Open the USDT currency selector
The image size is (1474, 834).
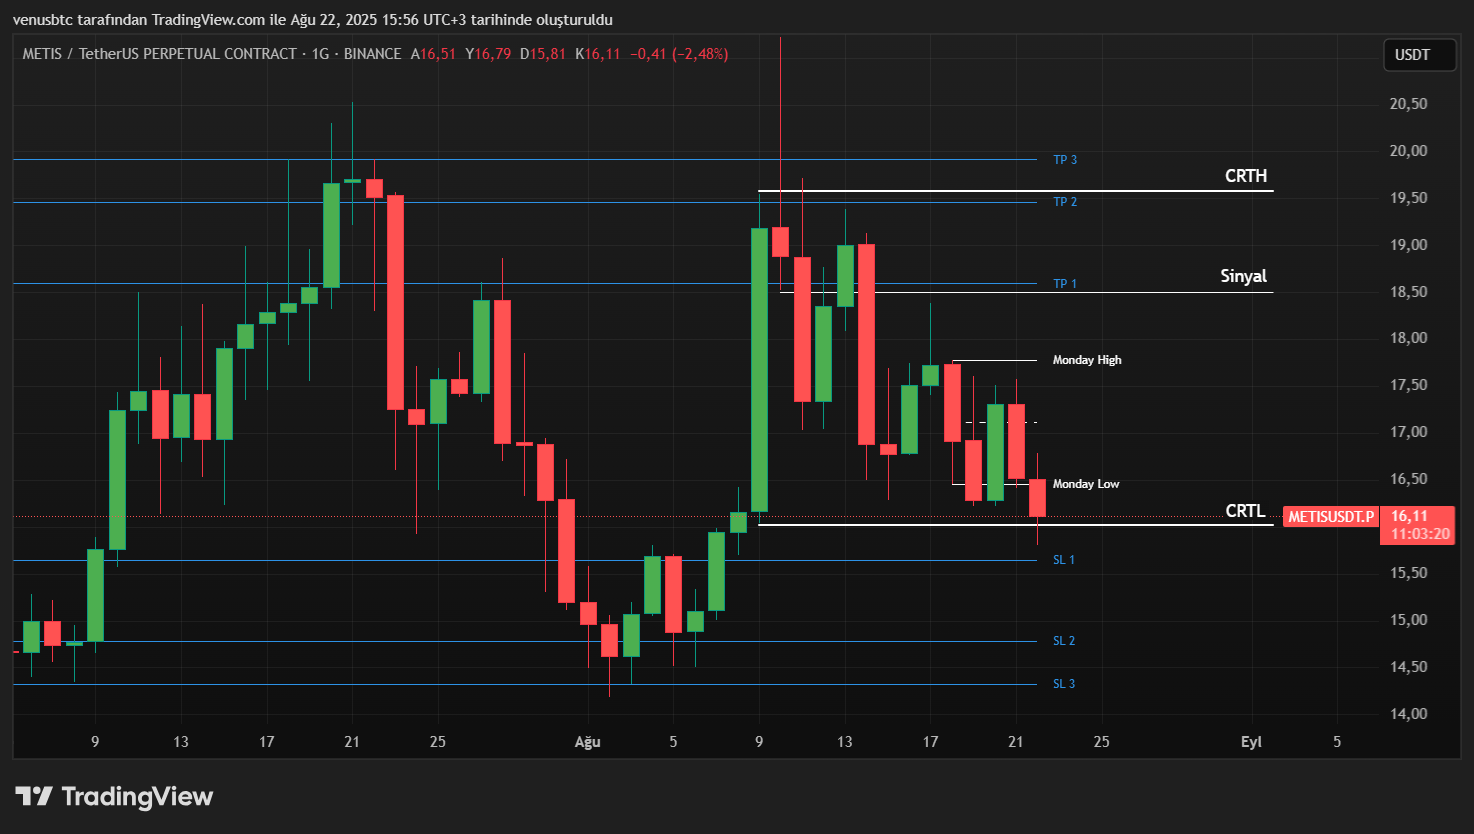click(1418, 55)
